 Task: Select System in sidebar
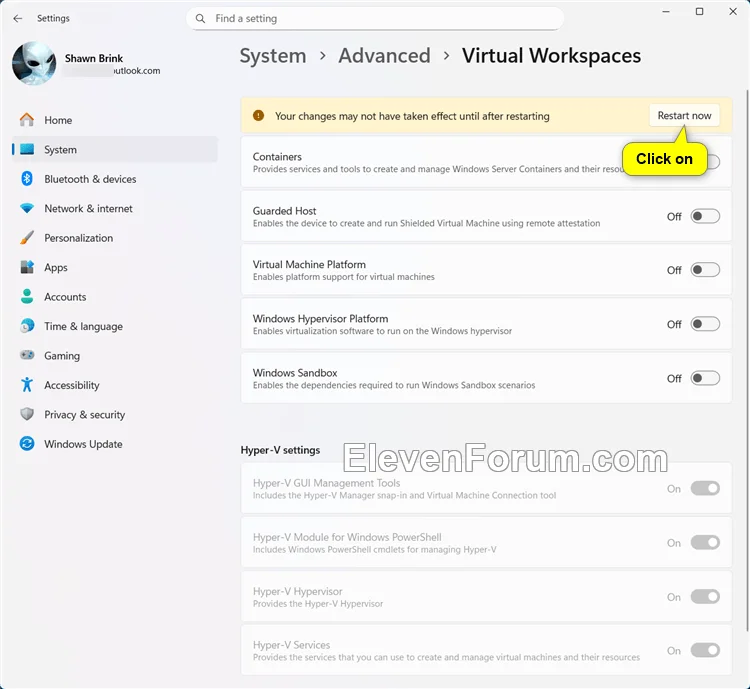coord(115,149)
